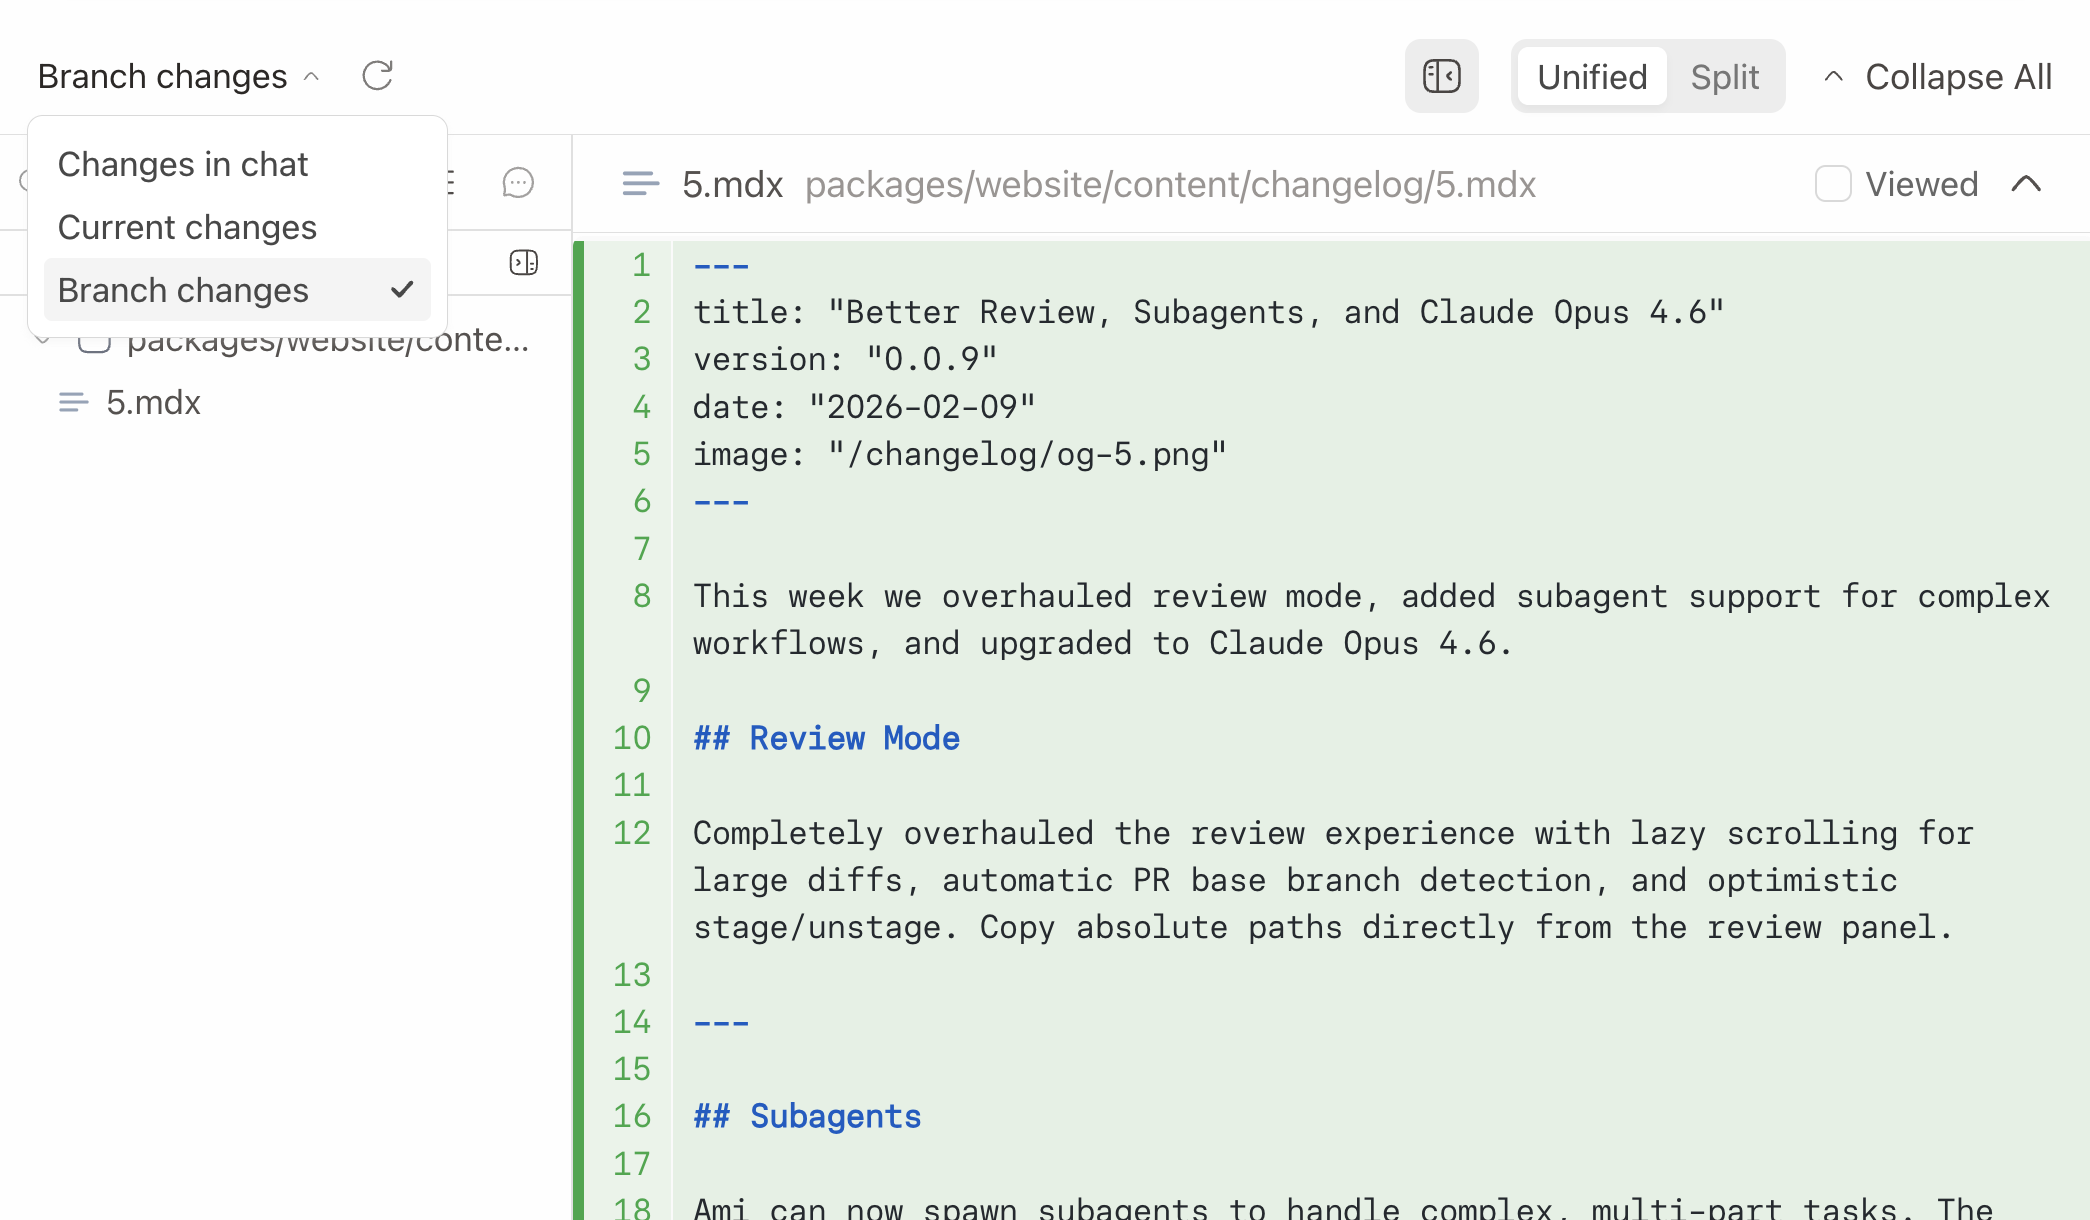Close the Branch changes dropdown header
Viewport: 2090px width, 1220px height.
tap(178, 77)
